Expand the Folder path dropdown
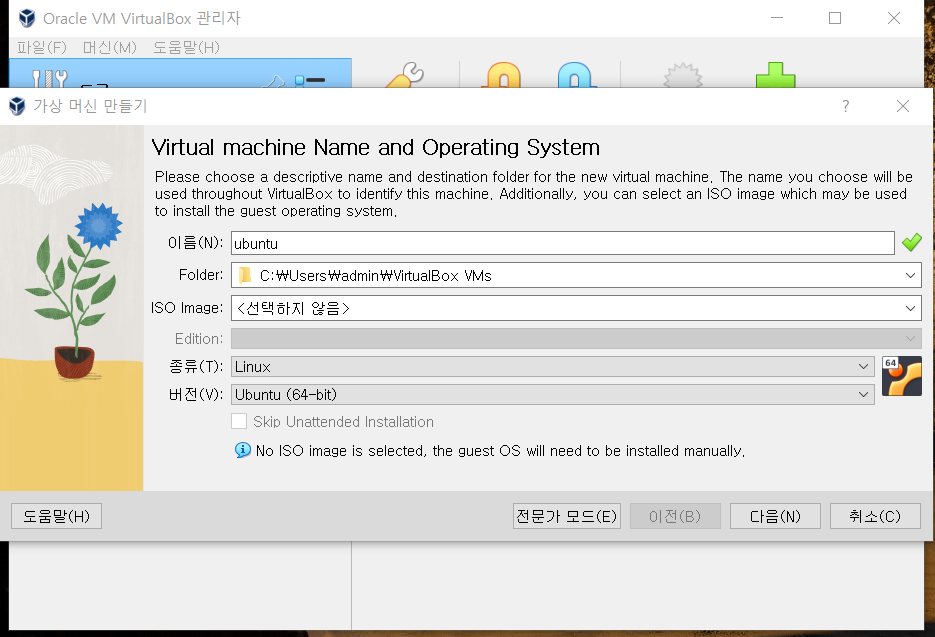The height and width of the screenshot is (637, 935). [910, 275]
